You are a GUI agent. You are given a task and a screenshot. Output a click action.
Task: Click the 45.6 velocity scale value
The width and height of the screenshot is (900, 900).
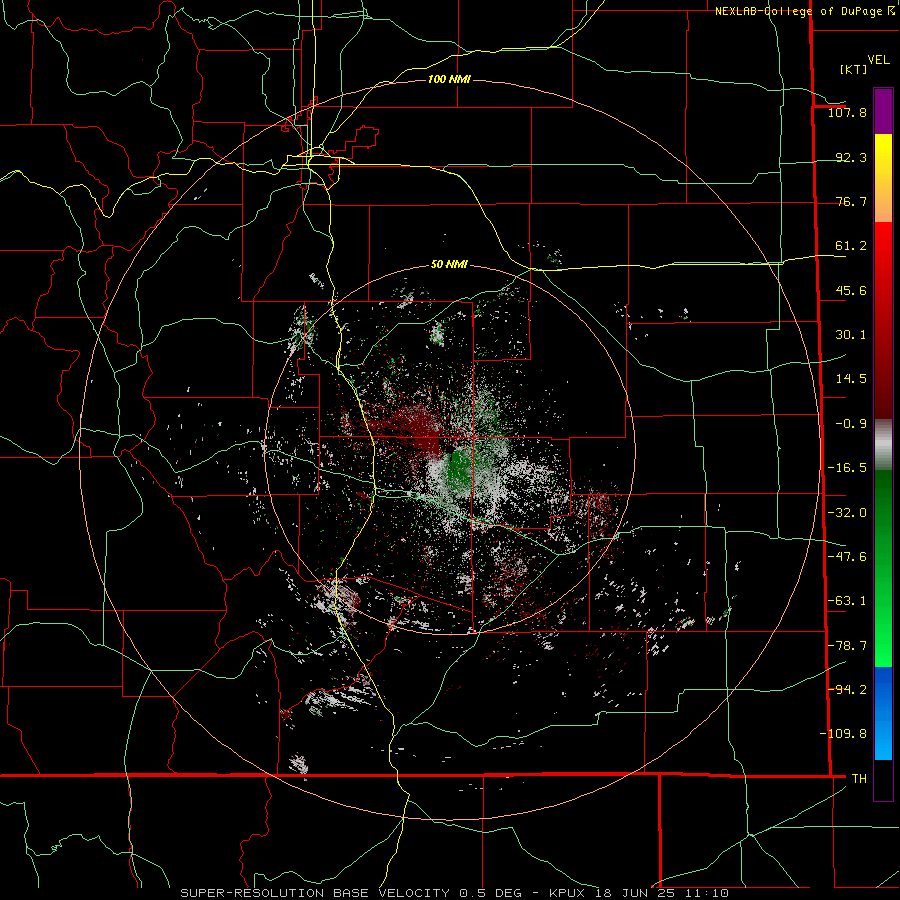coord(851,290)
